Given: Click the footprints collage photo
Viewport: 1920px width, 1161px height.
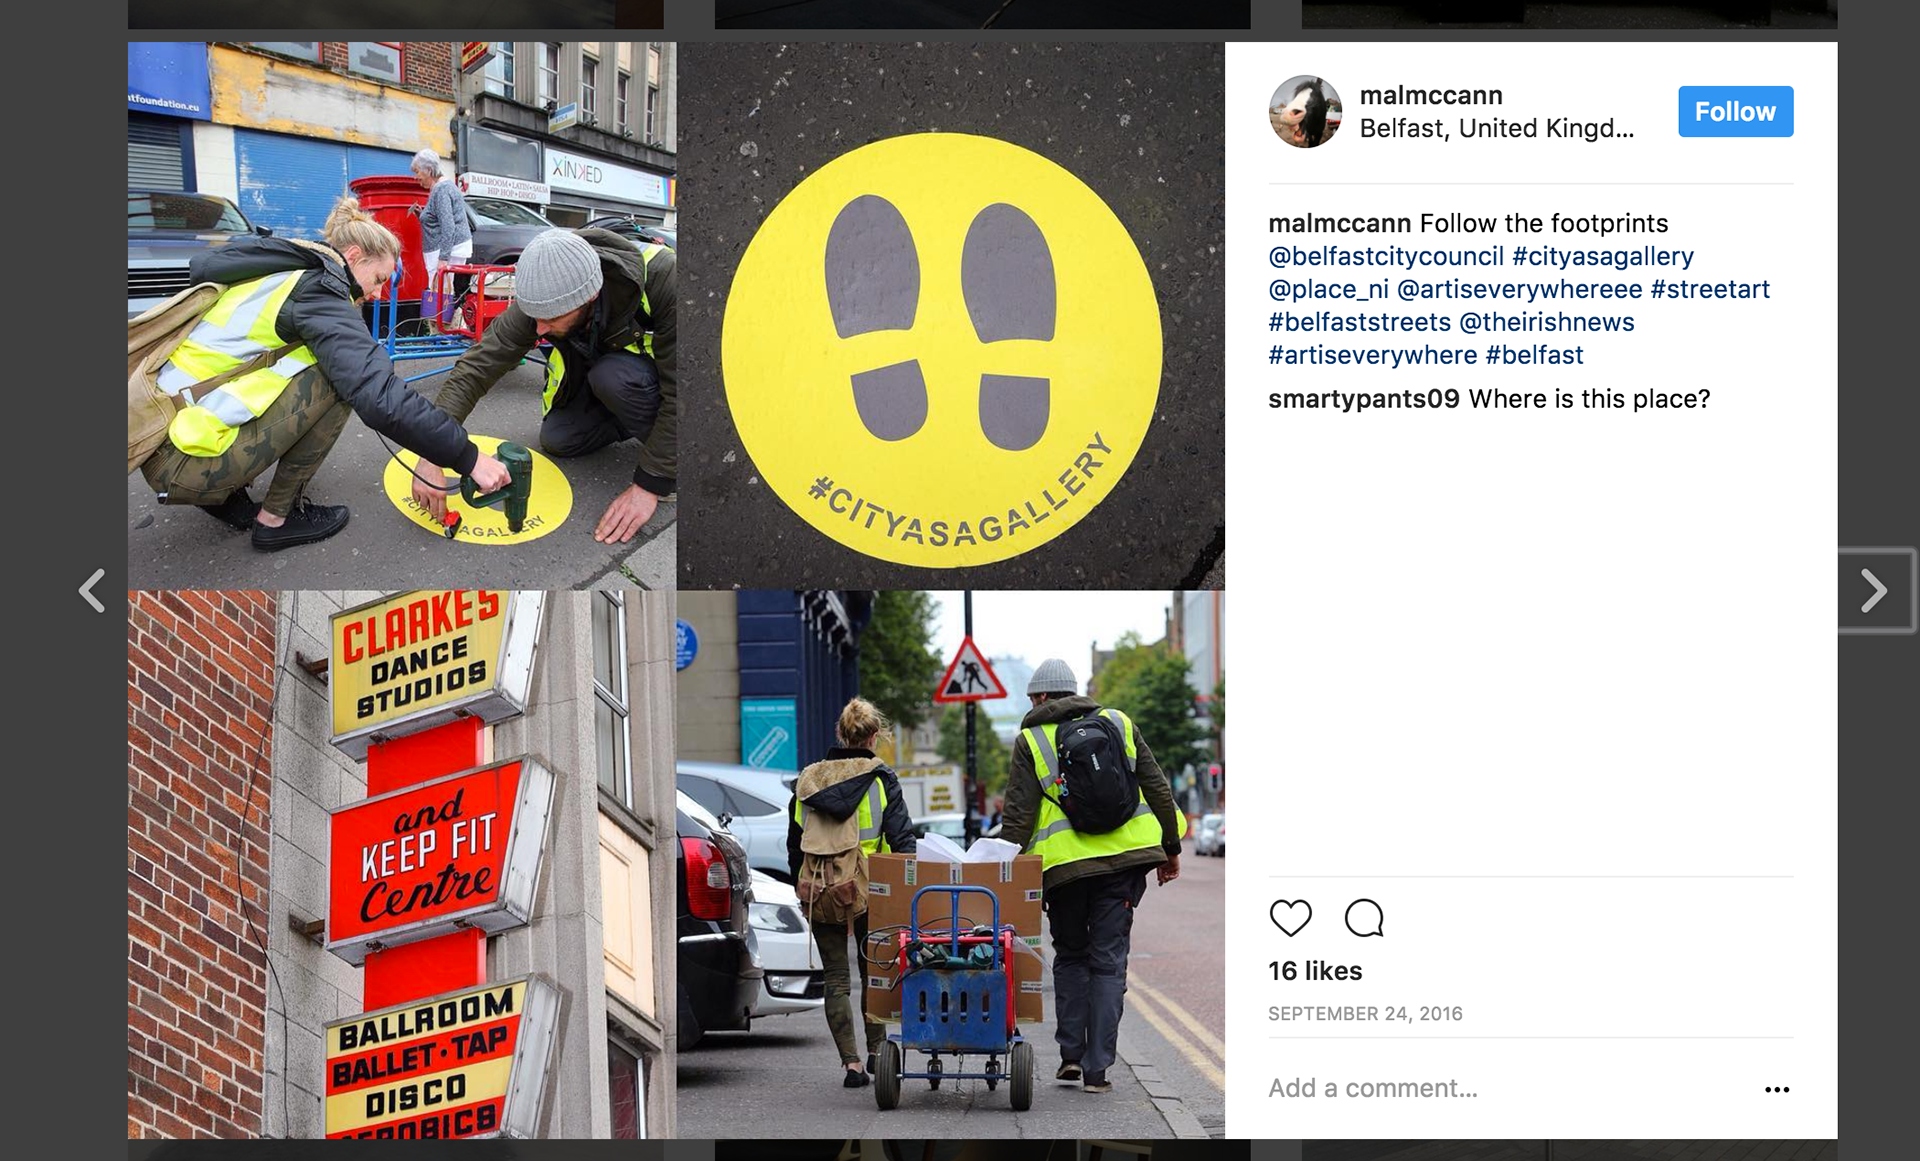Looking at the screenshot, I should tap(676, 590).
